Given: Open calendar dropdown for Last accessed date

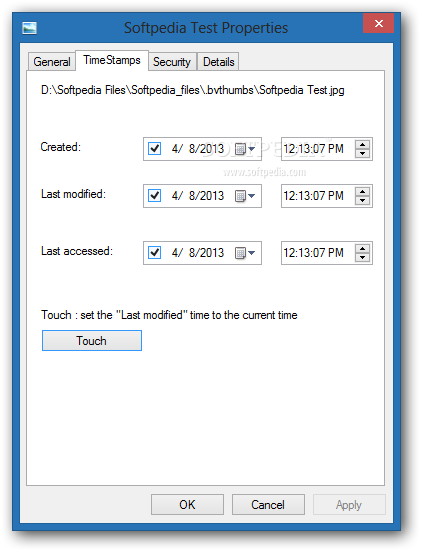Looking at the screenshot, I should tap(245, 253).
